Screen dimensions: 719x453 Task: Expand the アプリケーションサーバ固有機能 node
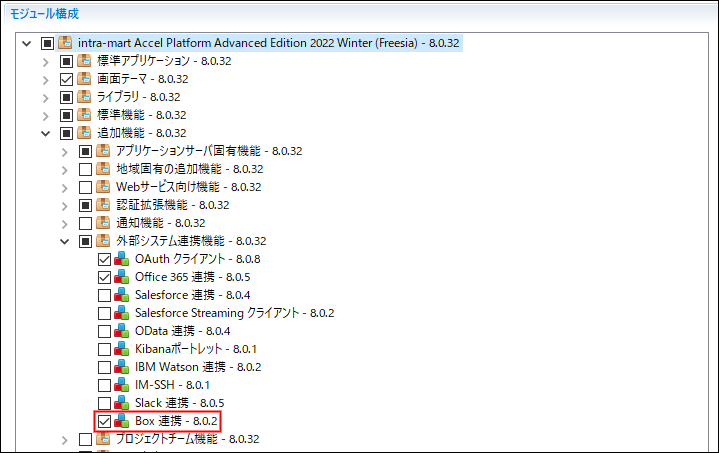65,151
